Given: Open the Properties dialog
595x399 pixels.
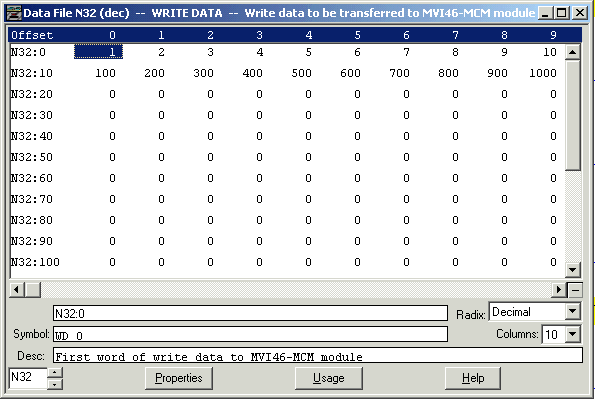Looking at the screenshot, I should (x=179, y=378).
